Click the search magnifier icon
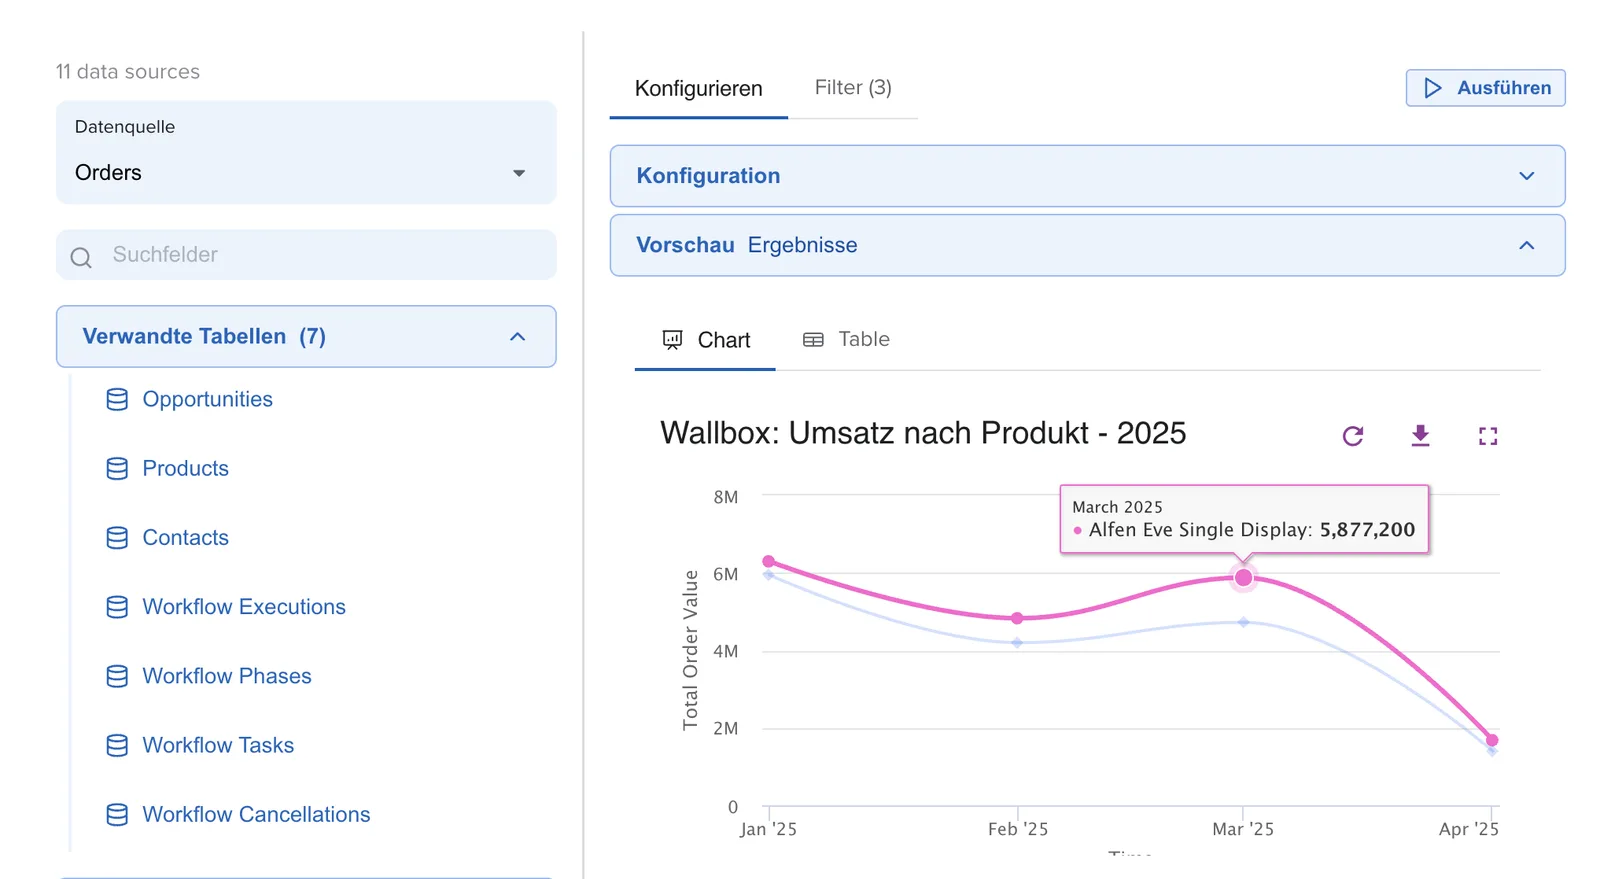Image resolution: width=1600 pixels, height=879 pixels. pos(81,257)
